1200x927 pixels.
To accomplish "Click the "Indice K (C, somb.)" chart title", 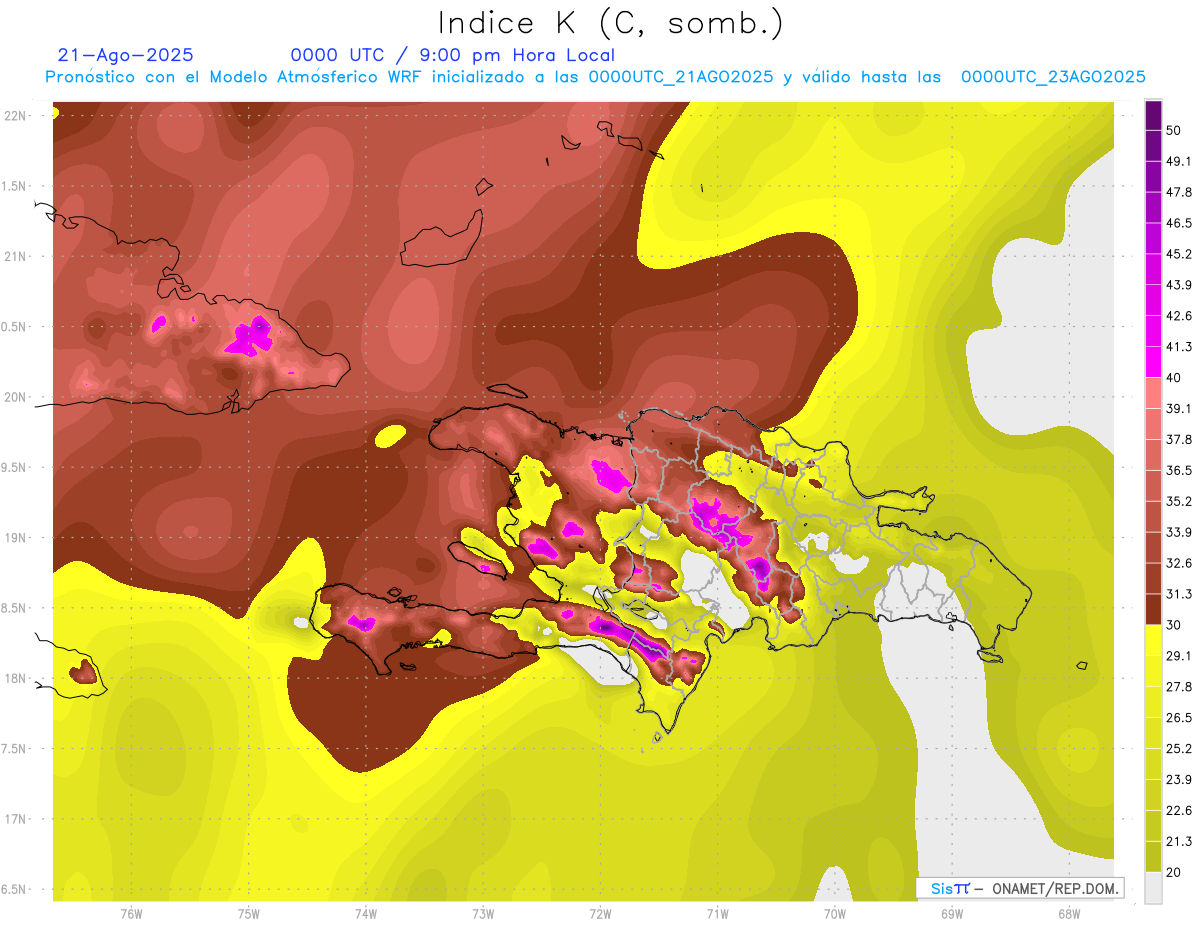I will 610,23.
